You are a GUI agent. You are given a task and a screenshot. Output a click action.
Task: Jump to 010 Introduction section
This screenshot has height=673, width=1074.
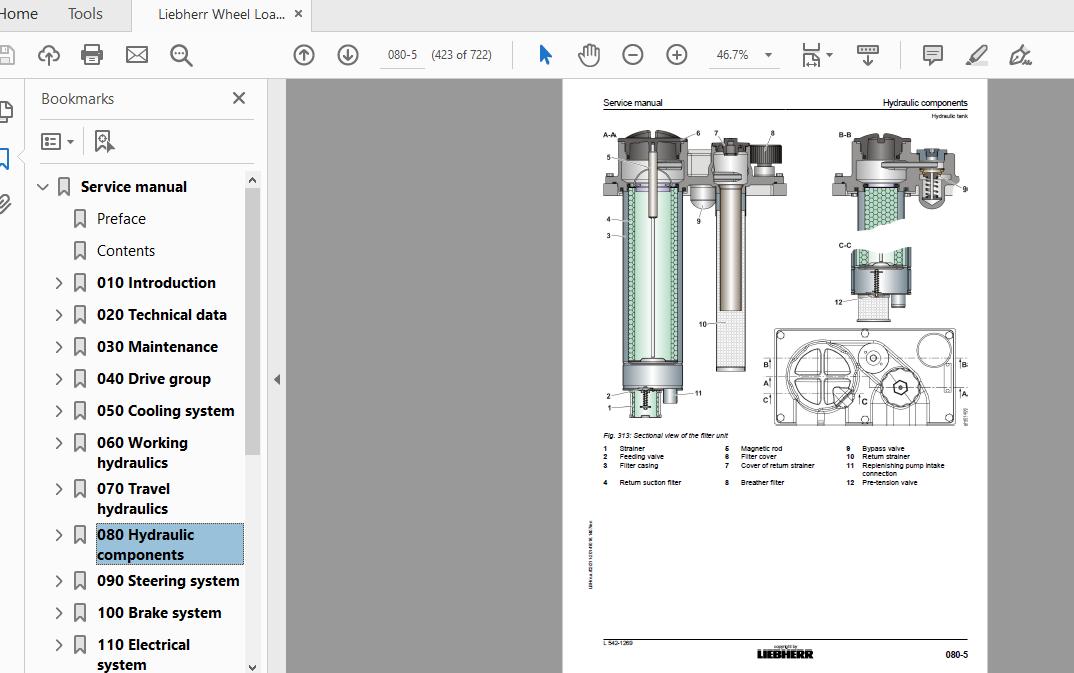click(156, 283)
